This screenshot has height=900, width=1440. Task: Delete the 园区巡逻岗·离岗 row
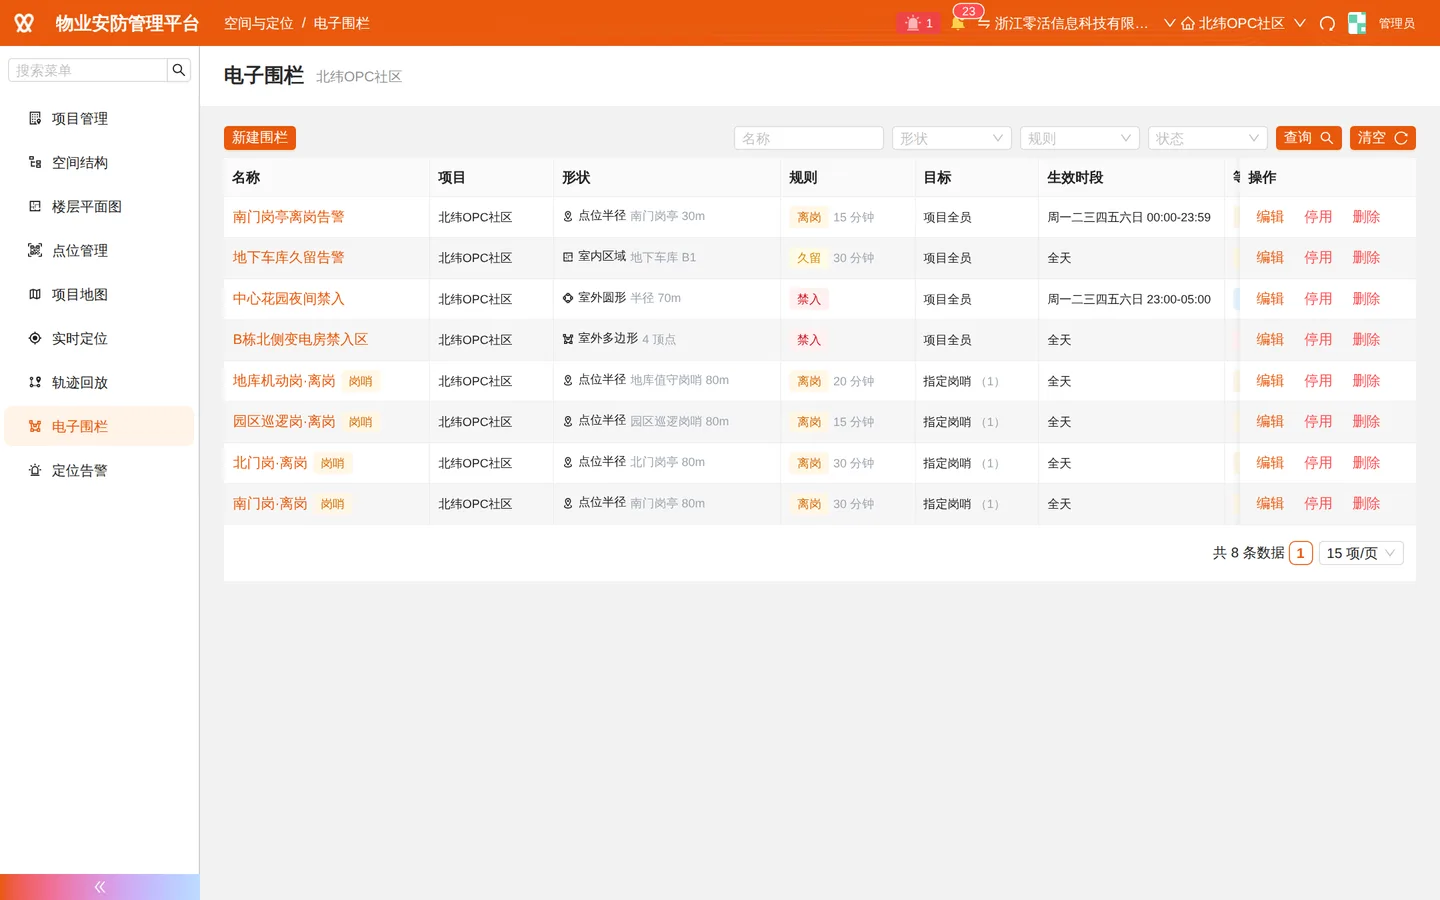[x=1366, y=422]
